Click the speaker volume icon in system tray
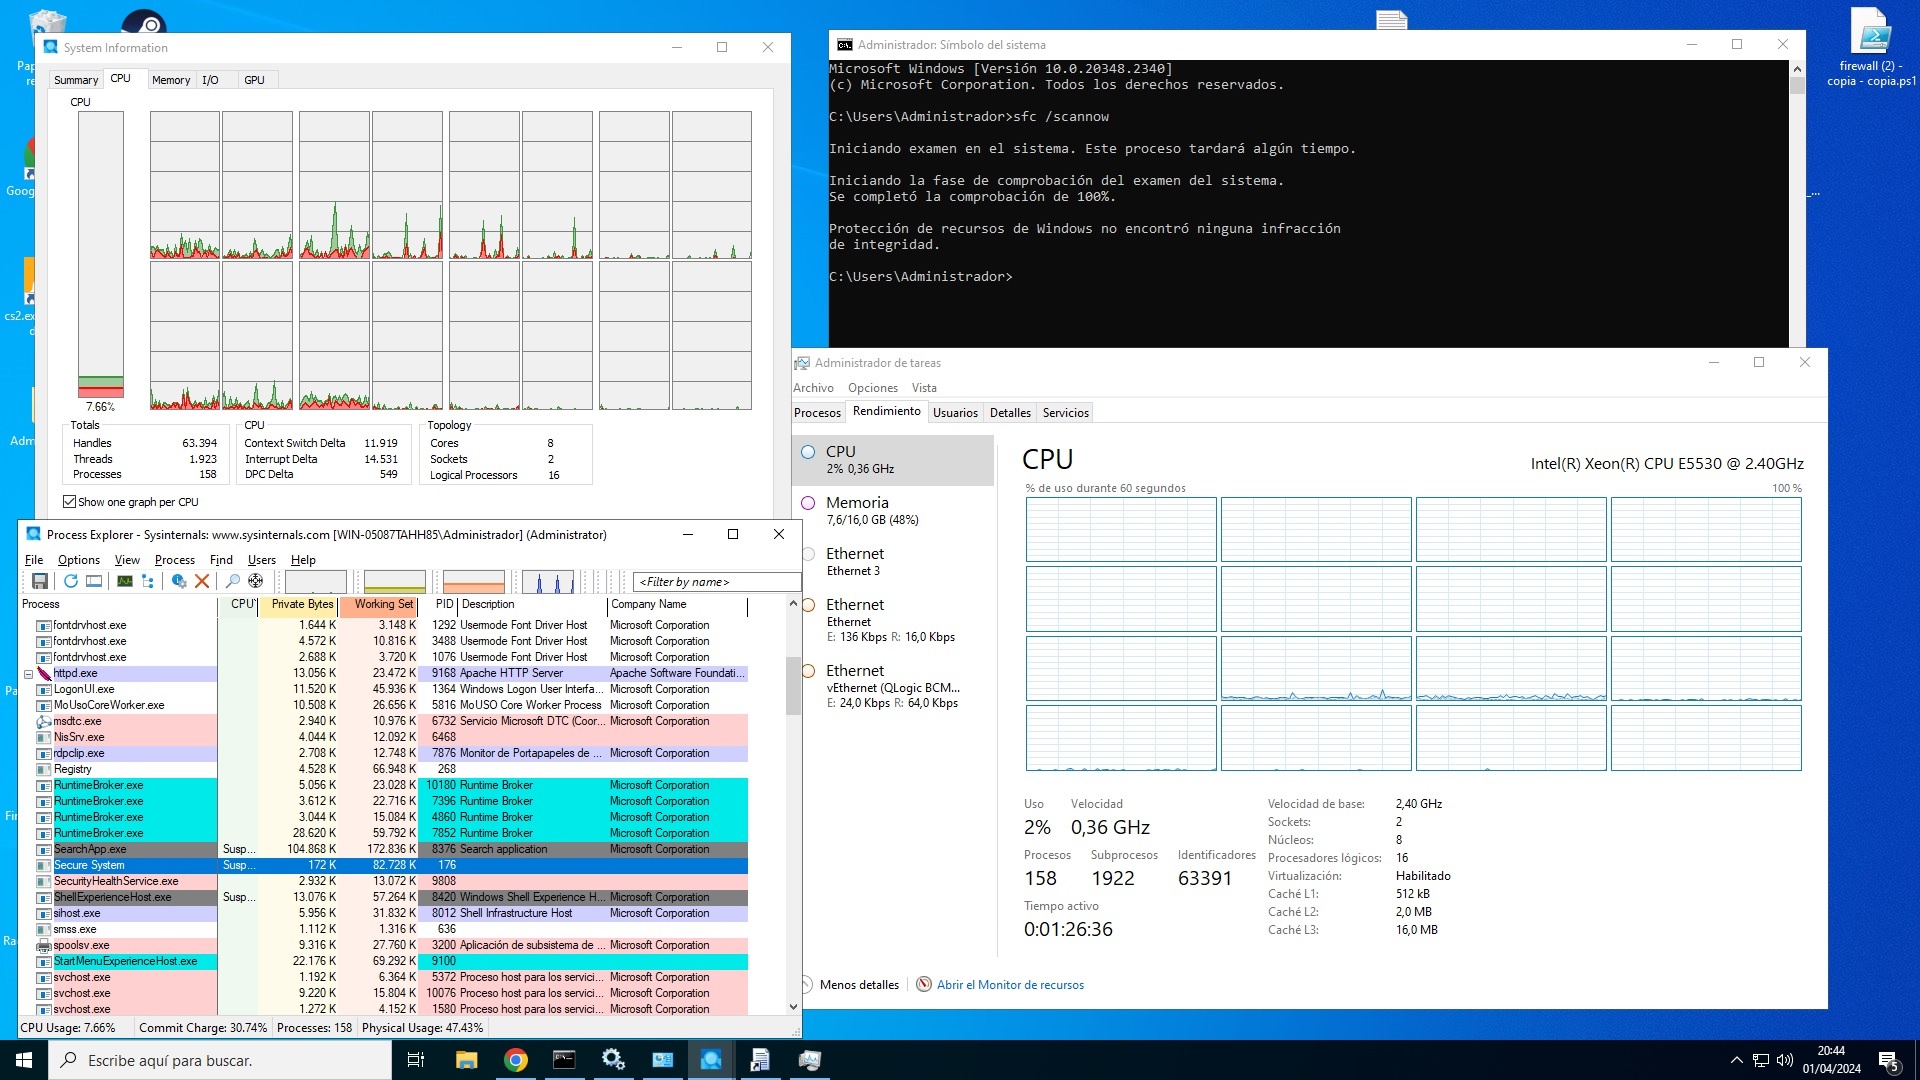The image size is (1920, 1080). (x=1785, y=1060)
